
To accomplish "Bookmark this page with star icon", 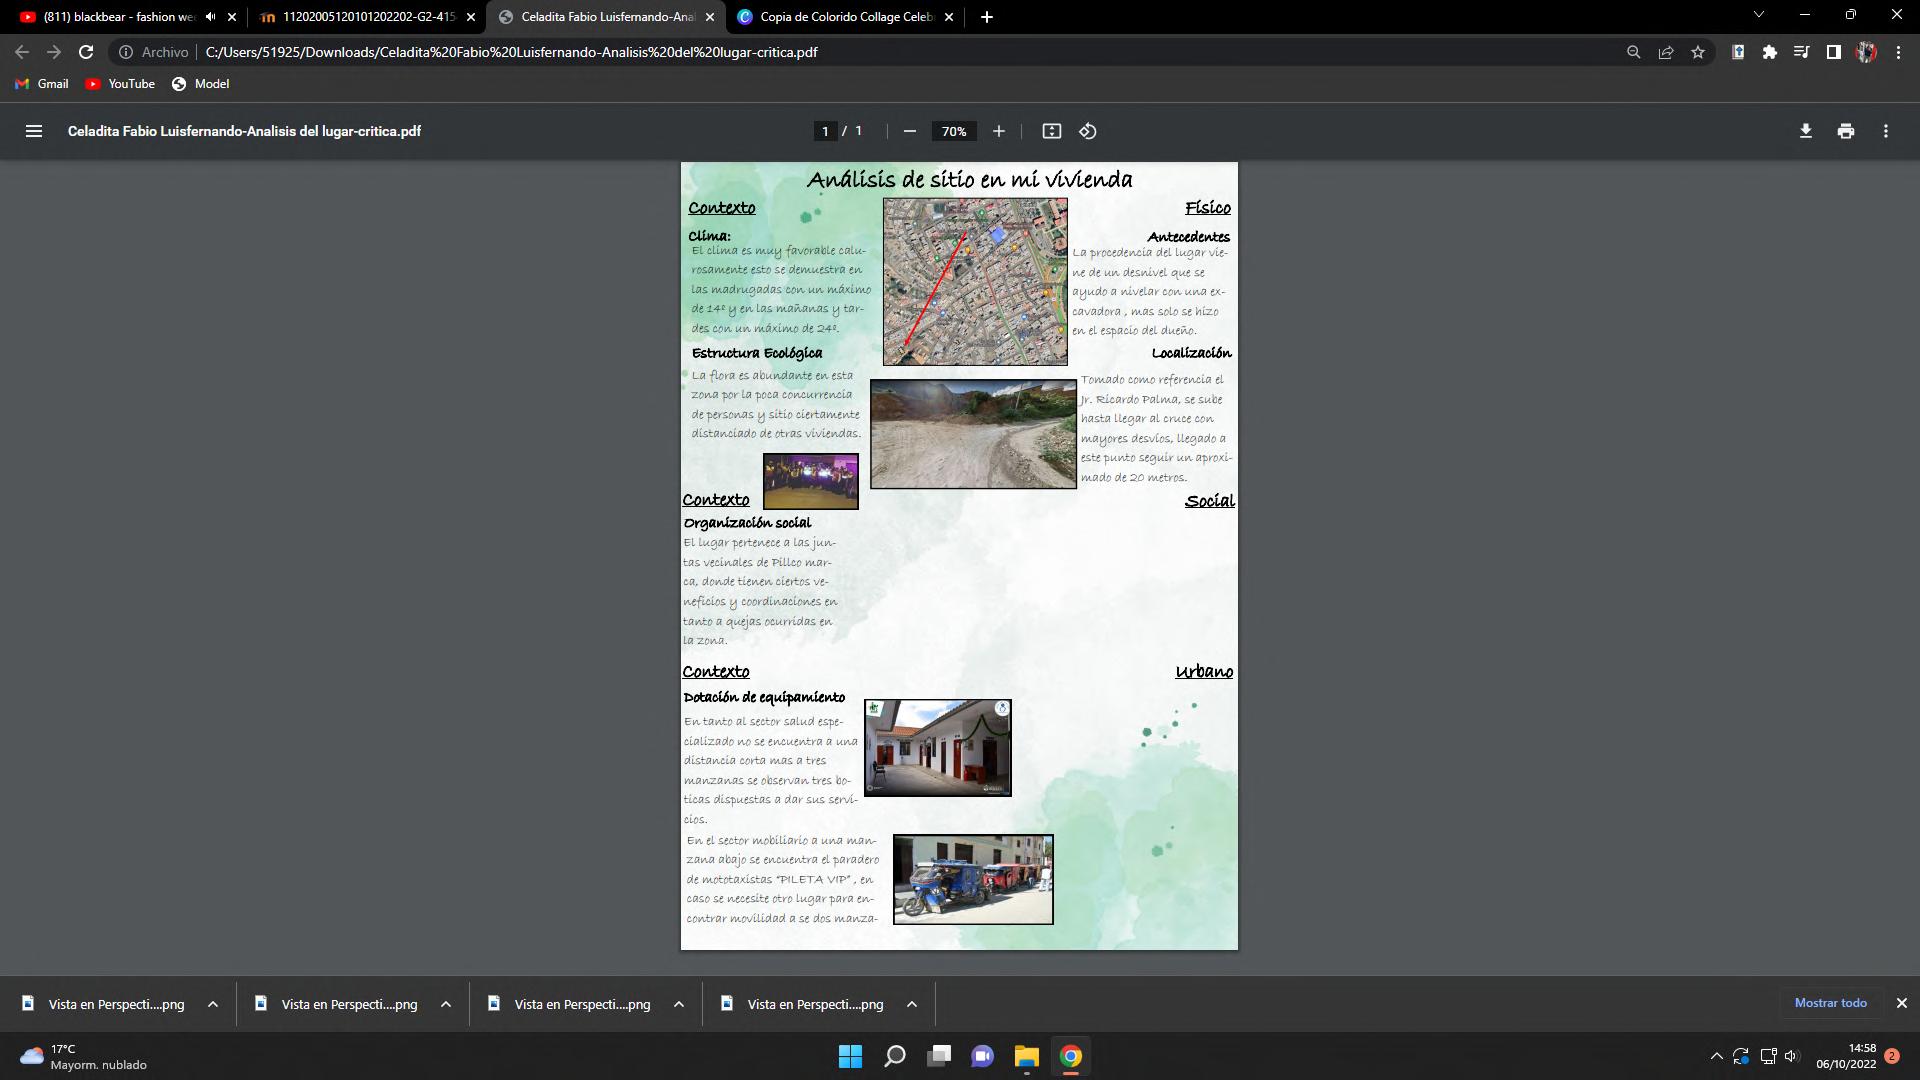I will tap(1698, 52).
